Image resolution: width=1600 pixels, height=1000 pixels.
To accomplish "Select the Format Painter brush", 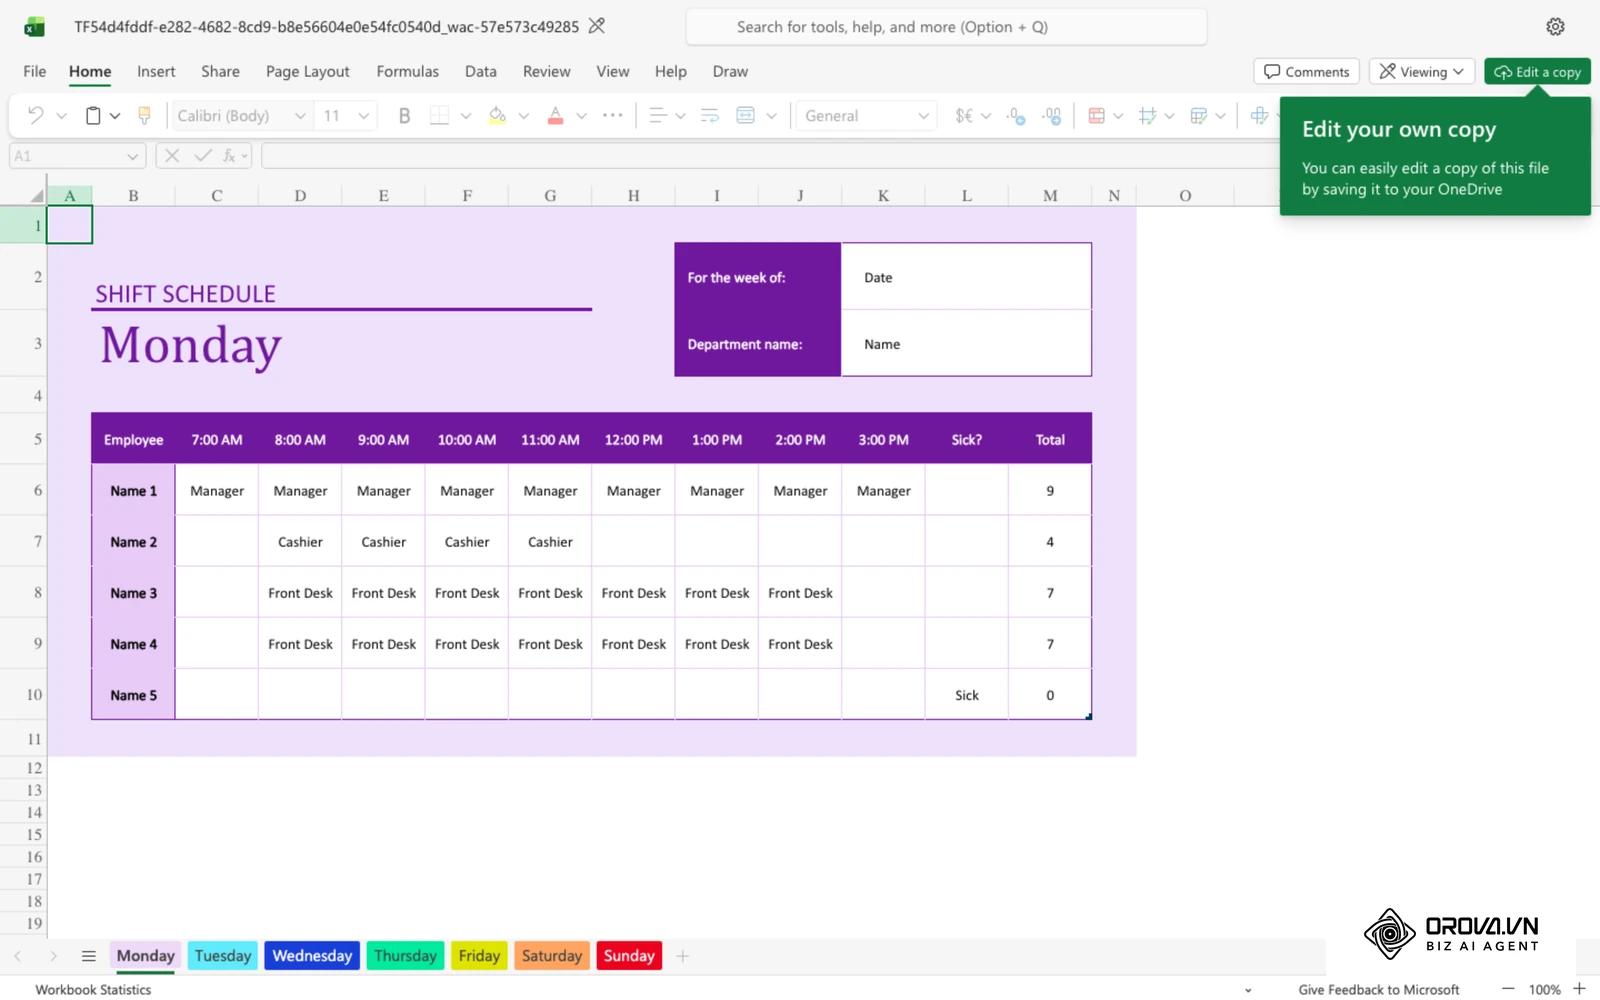I will pos(144,116).
